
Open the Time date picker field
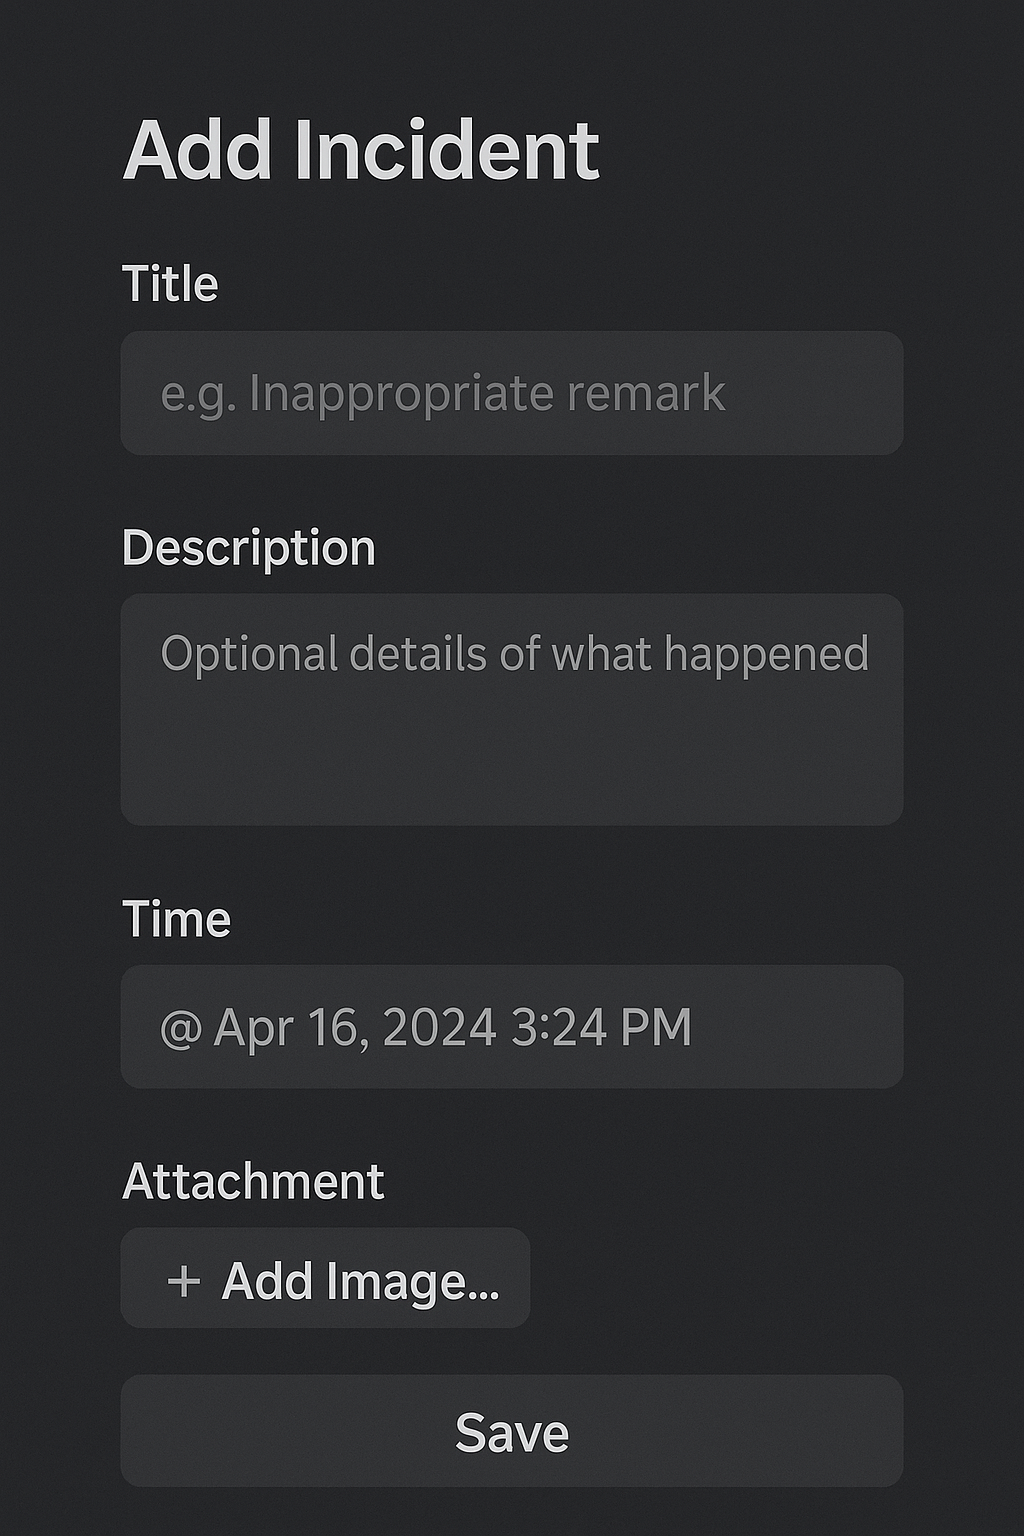(x=512, y=1027)
